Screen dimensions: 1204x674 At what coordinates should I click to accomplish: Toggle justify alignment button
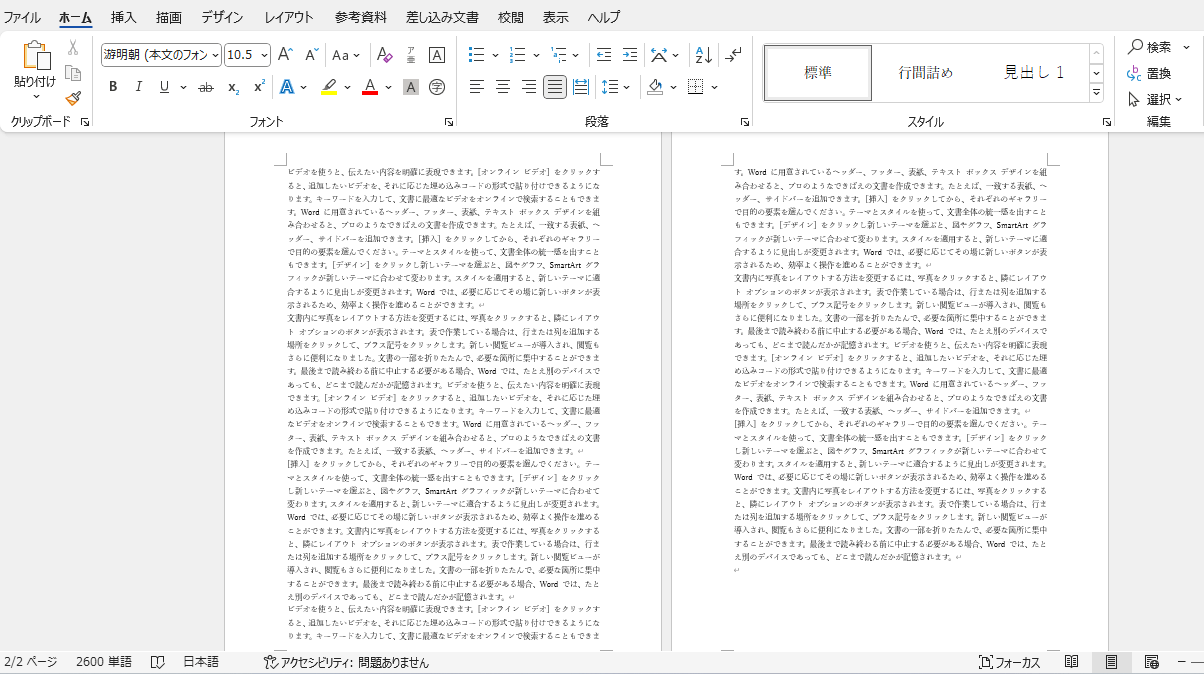click(554, 87)
